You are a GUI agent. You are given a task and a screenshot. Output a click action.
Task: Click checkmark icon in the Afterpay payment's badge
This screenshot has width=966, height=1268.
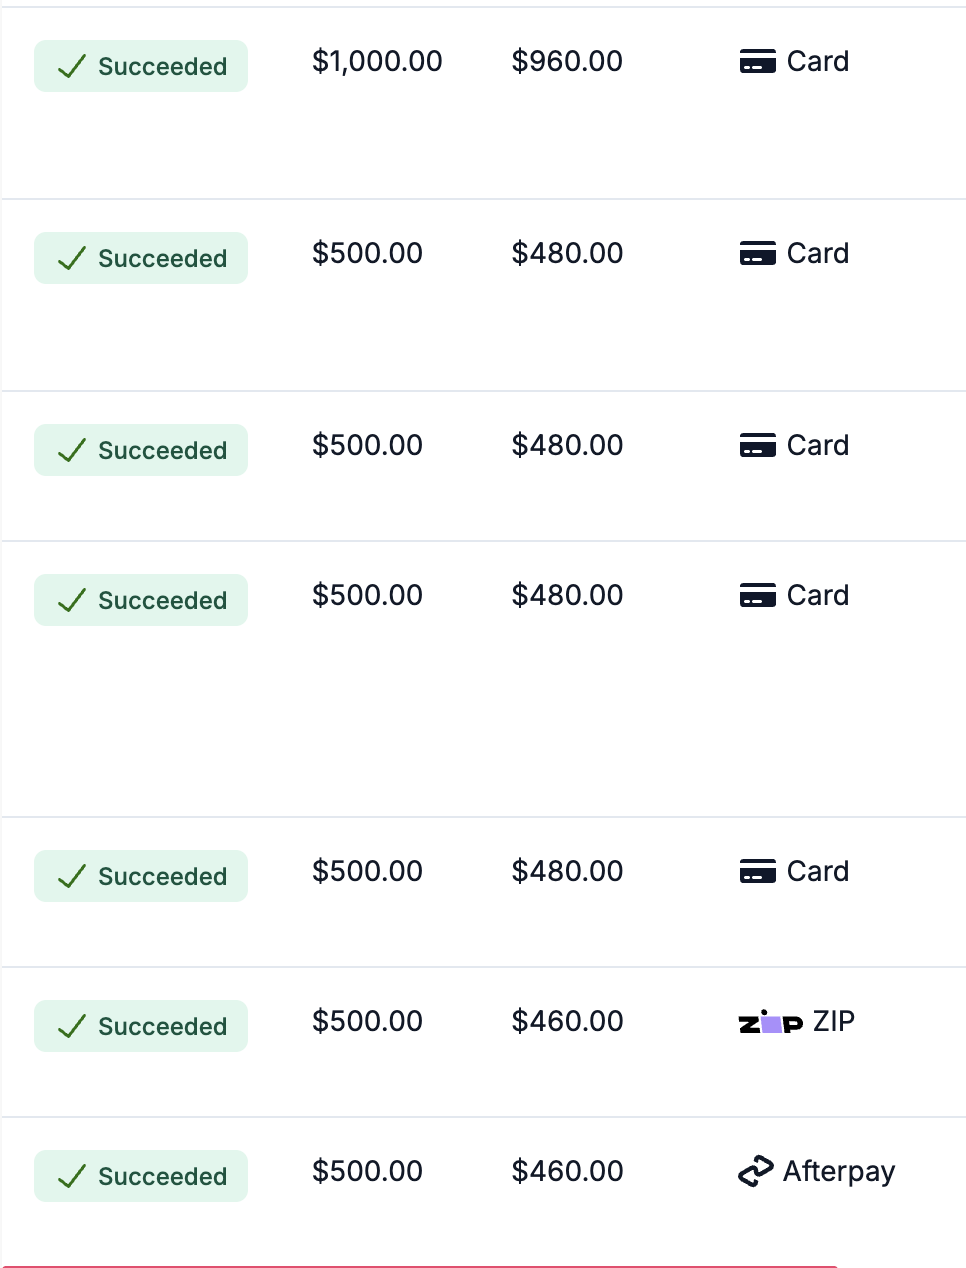(72, 1177)
